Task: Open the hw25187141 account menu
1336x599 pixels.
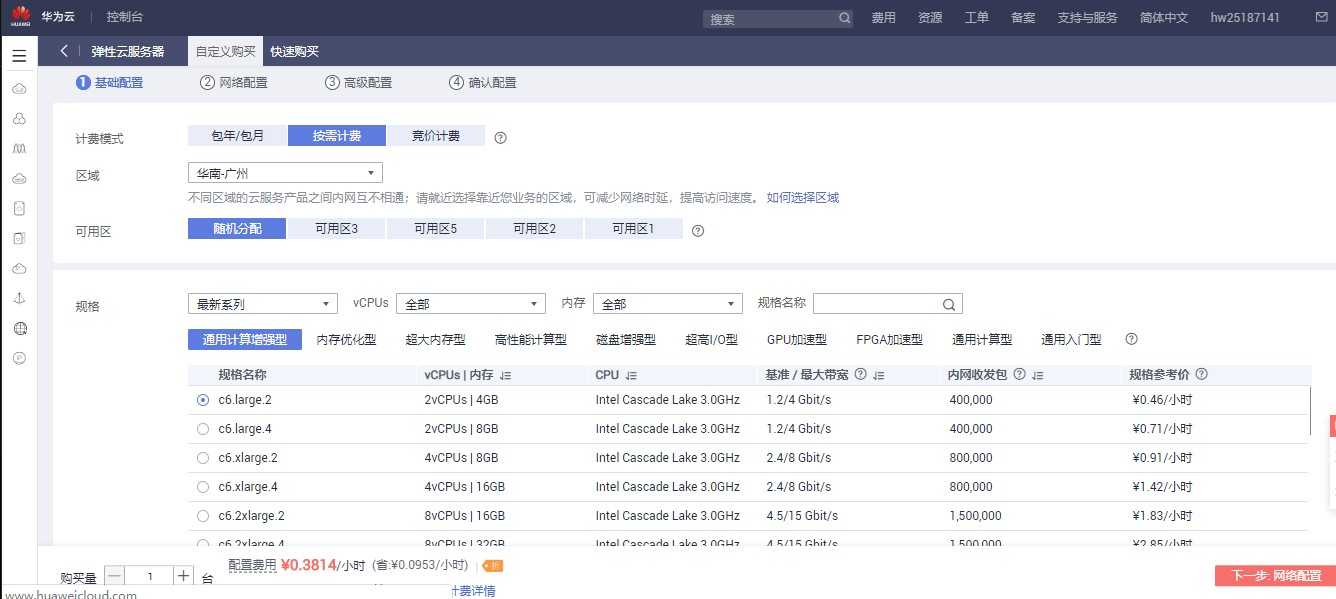Action: tap(1245, 18)
